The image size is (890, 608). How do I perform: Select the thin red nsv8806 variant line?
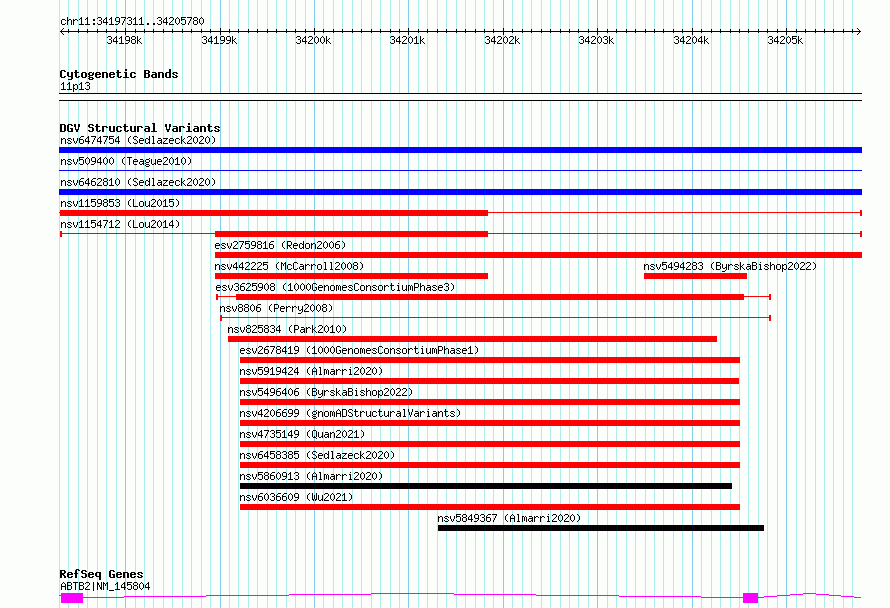496,318
